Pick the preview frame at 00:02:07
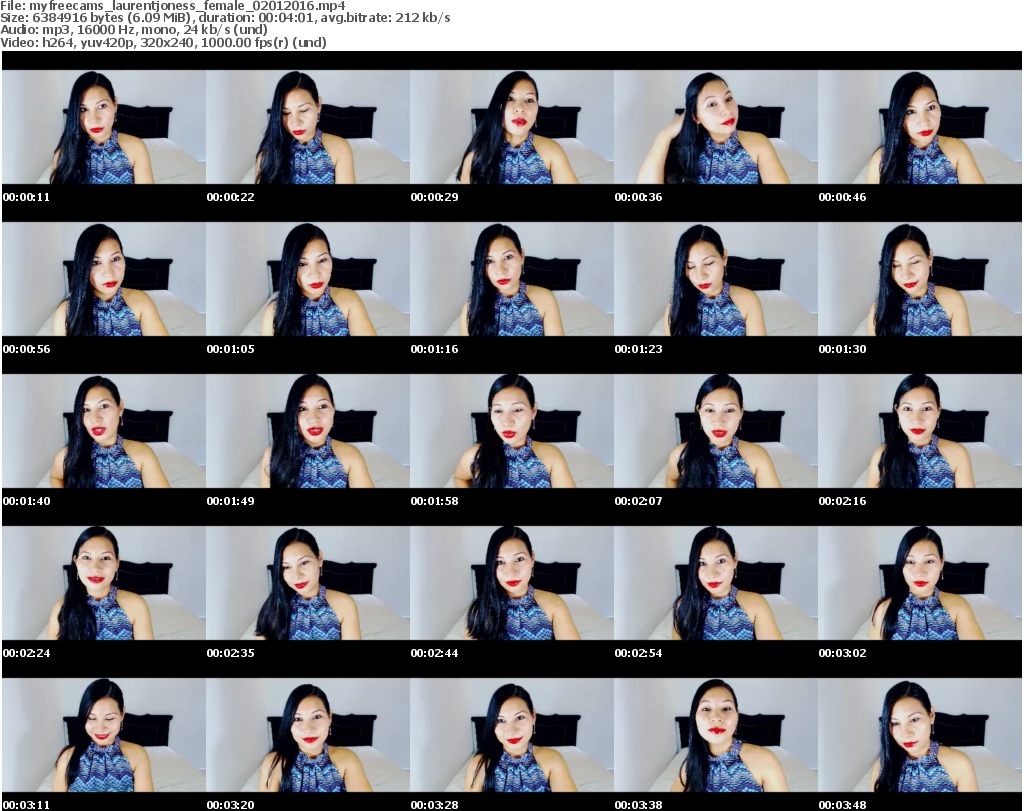This screenshot has width=1024, height=811. pos(716,431)
